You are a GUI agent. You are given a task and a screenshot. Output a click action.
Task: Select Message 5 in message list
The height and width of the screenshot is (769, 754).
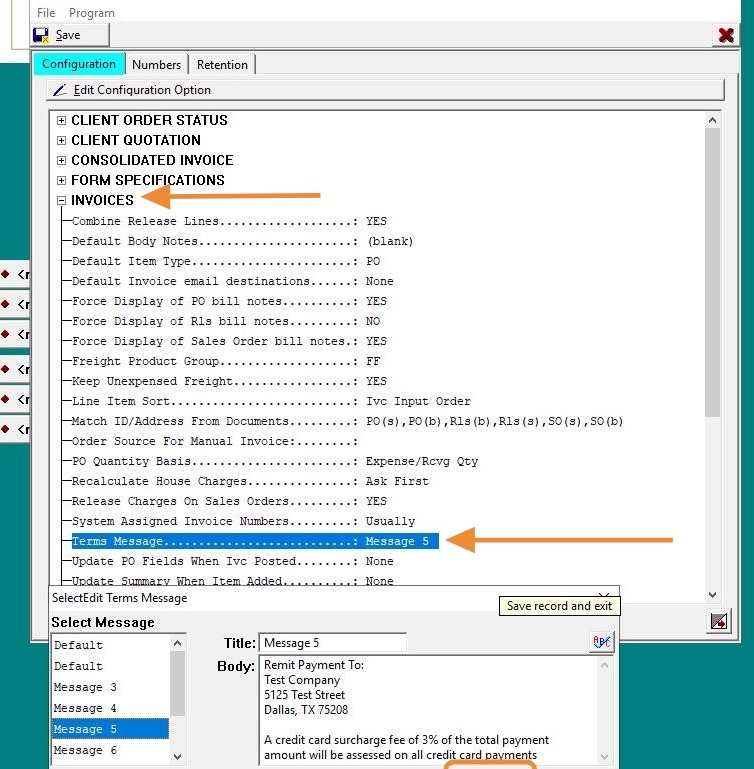point(110,729)
